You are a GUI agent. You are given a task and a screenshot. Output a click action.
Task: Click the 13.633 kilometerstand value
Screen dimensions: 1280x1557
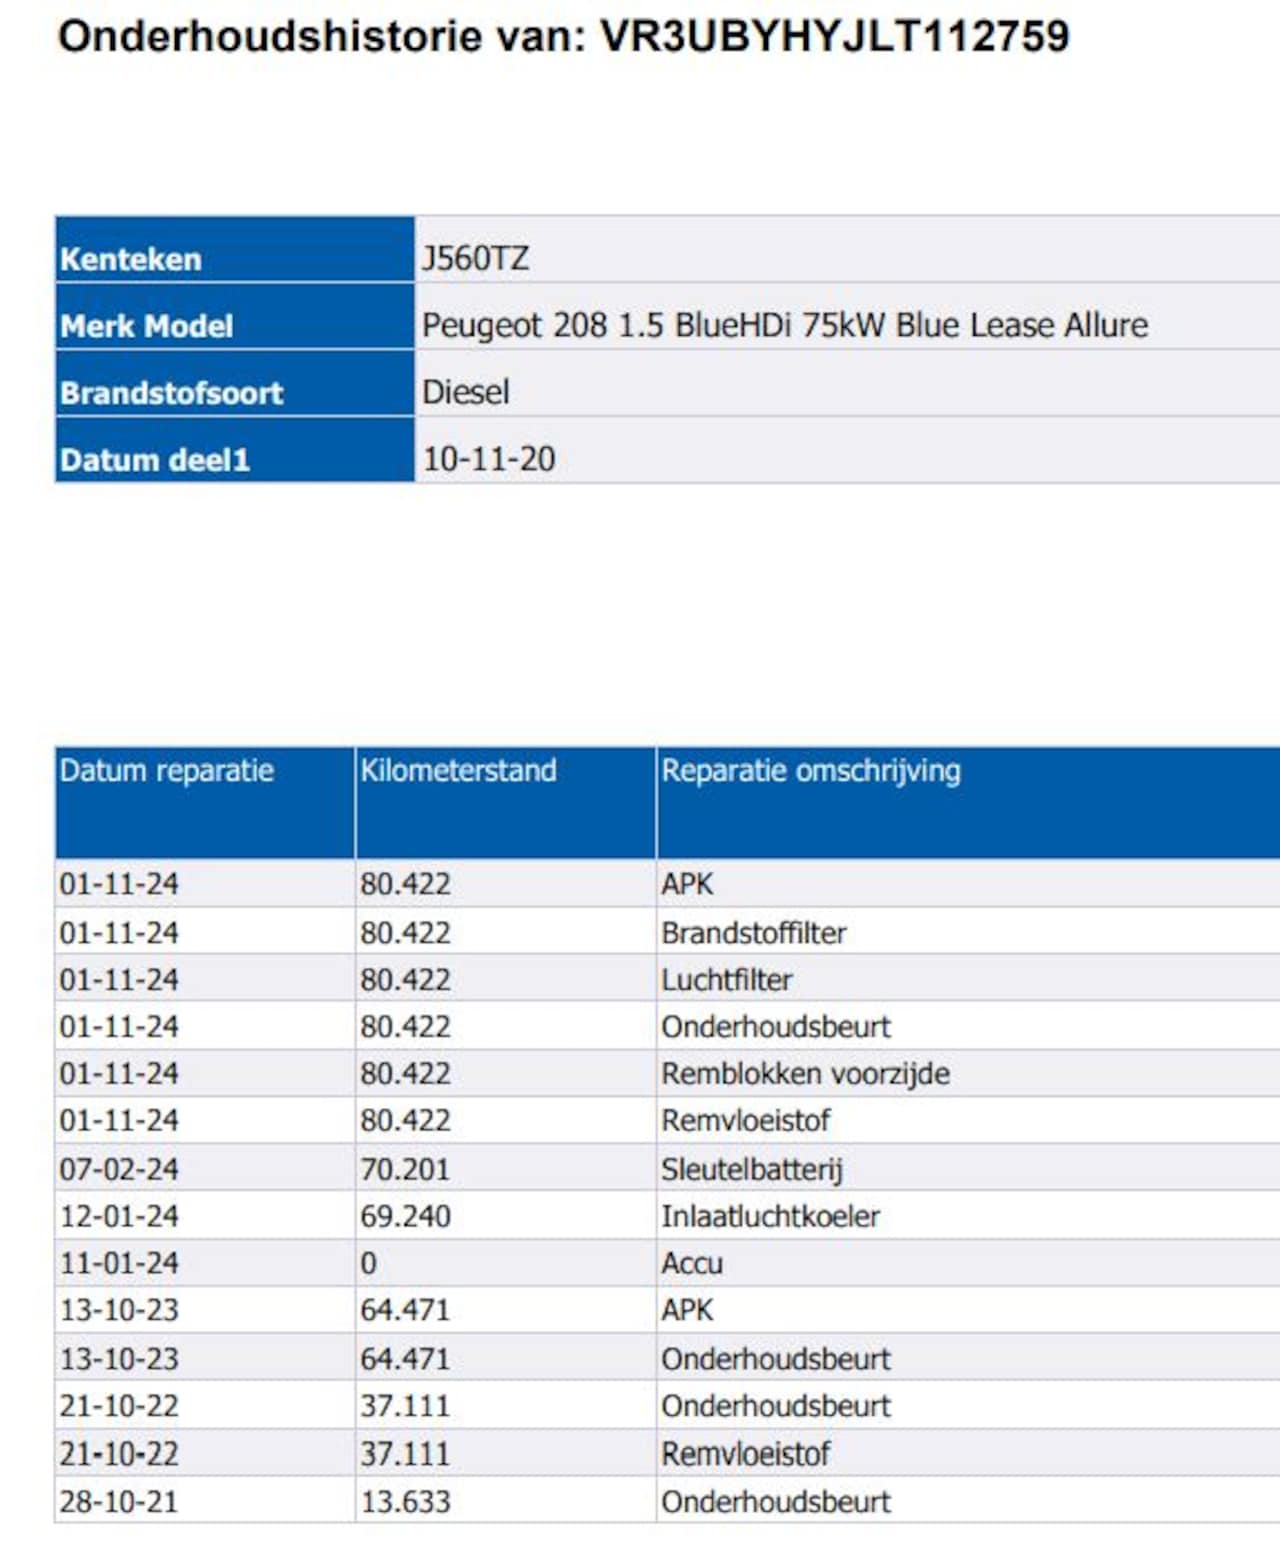(x=405, y=1501)
